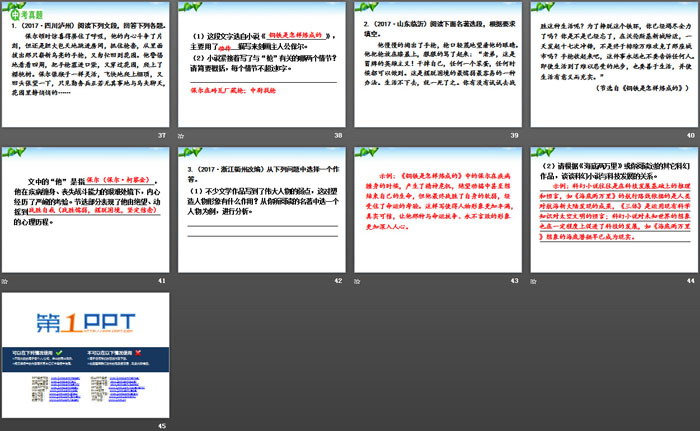
Task: Click animation star icon under slide 38
Action: [181, 136]
